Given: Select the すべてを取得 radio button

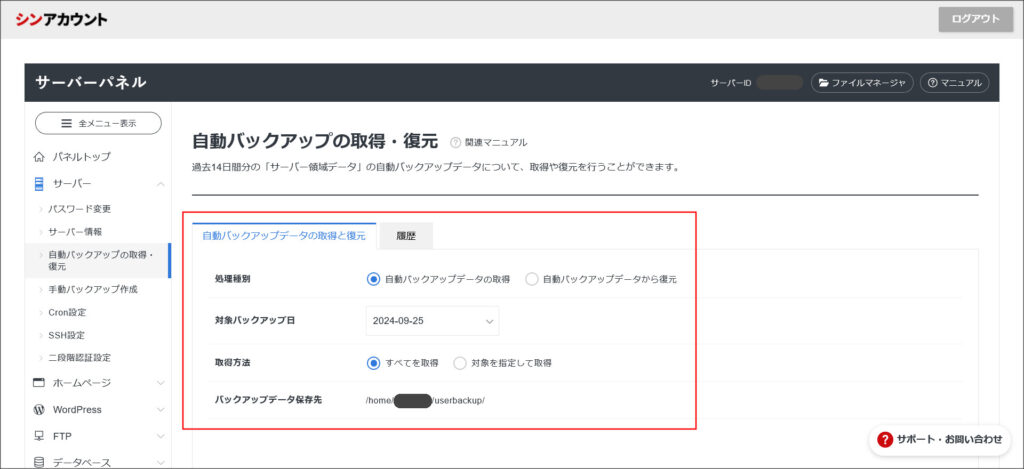Looking at the screenshot, I should pos(374,363).
